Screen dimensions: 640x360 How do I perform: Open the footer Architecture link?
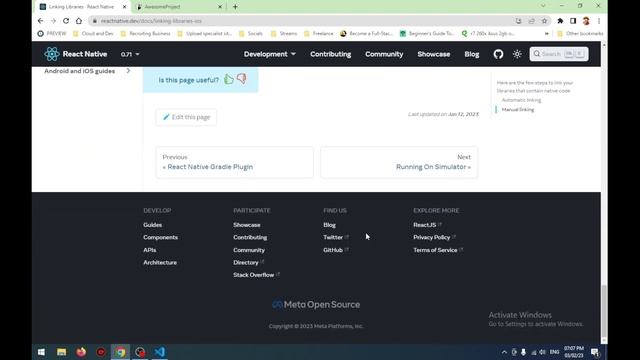point(160,262)
